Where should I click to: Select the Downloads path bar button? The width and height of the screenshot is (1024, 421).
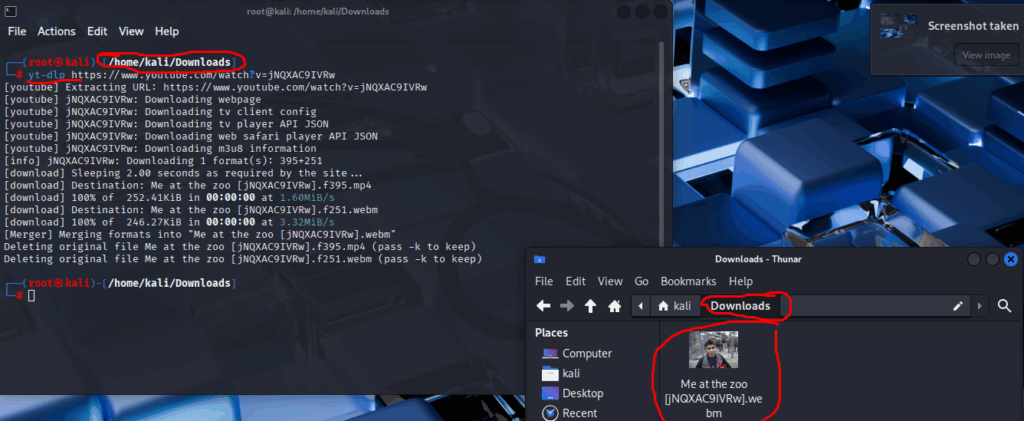click(741, 305)
